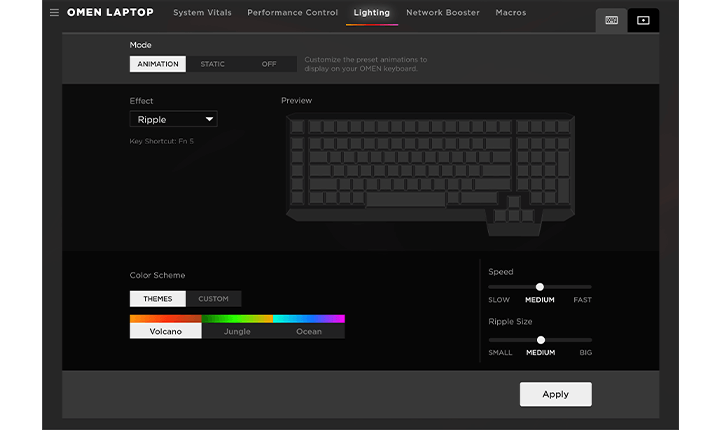Turn lighting mode Off
Screen dimensions: 720x430
pos(269,64)
